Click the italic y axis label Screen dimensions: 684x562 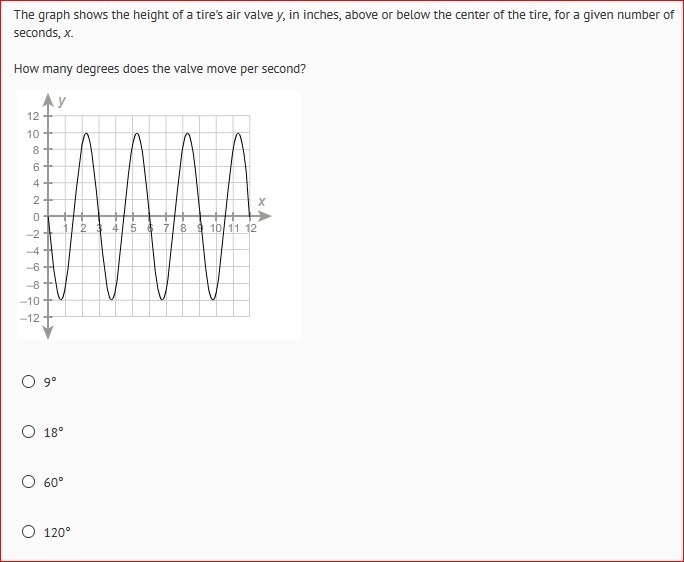tap(62, 101)
